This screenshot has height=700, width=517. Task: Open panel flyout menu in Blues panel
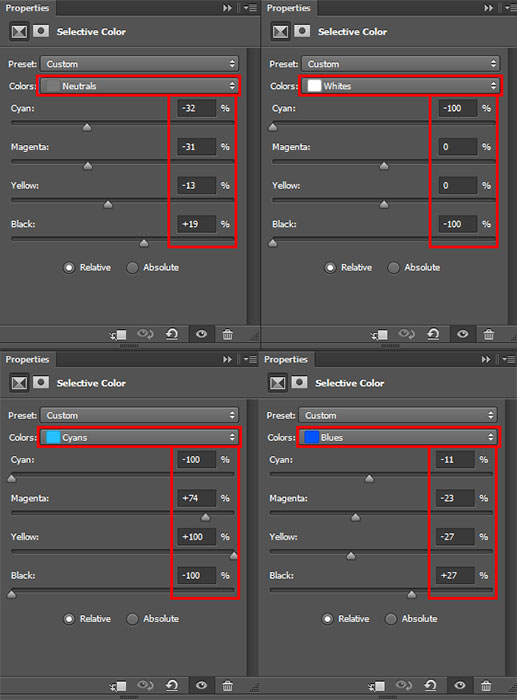pos(509,359)
